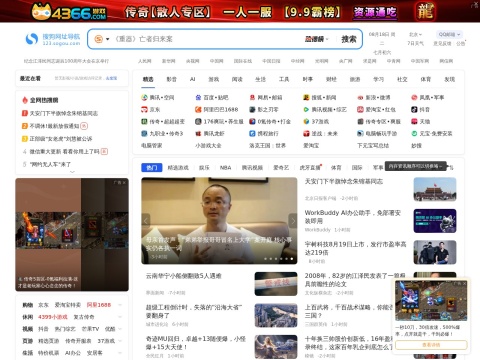Open the 人民网 link
This screenshot has height=360, width=480.
click(145, 61)
